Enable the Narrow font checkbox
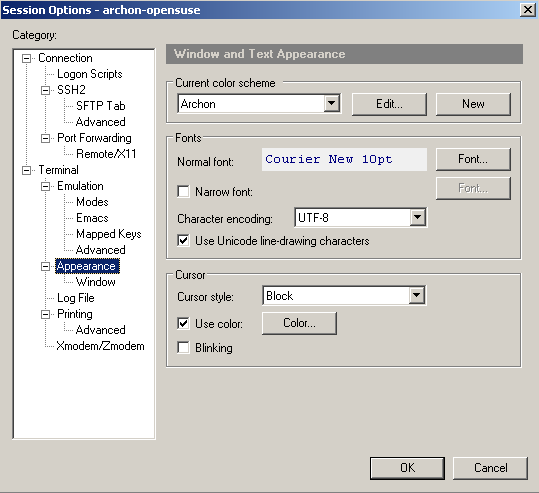The image size is (539, 493). pos(183,191)
